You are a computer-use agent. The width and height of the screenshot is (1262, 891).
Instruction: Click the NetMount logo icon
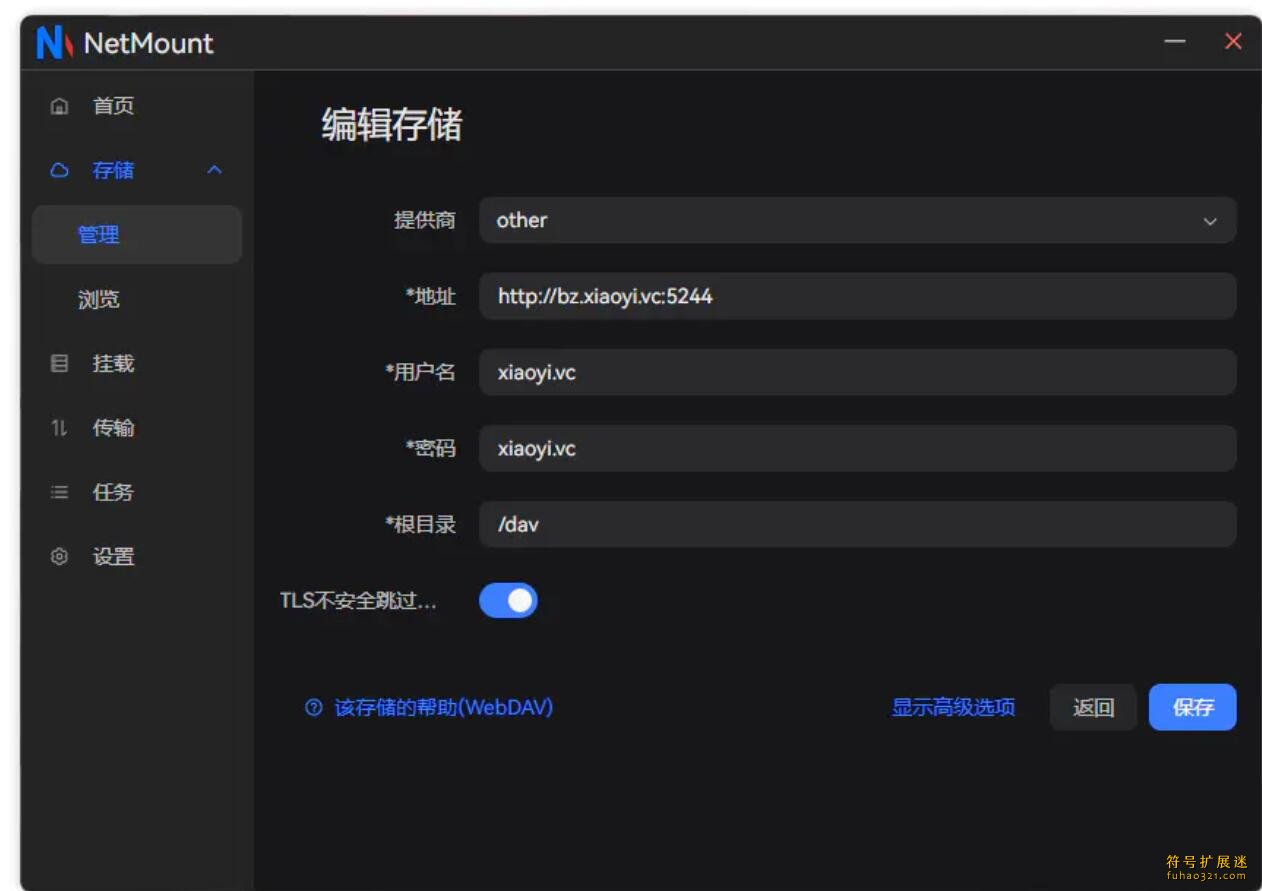coord(54,43)
